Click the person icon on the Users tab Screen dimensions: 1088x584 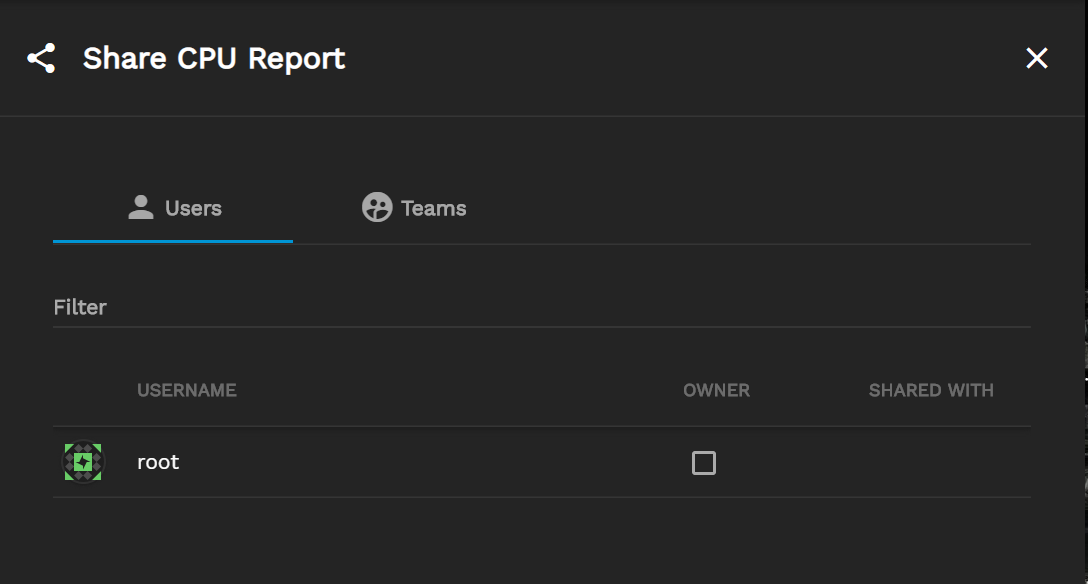coord(140,207)
